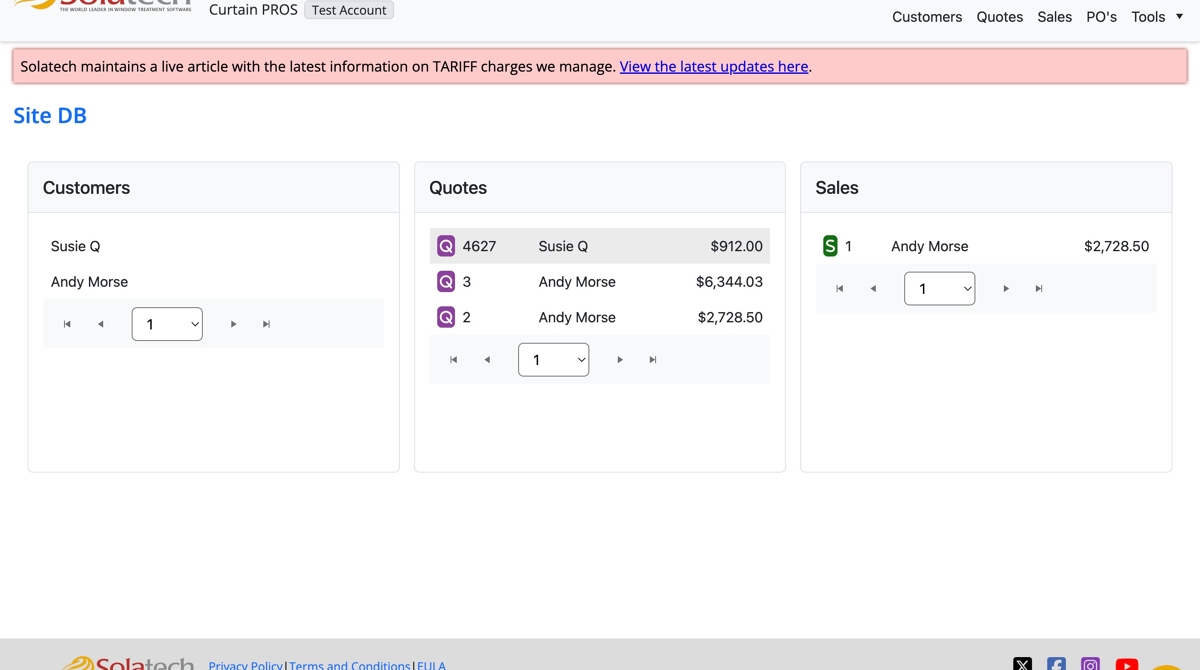Go to last page in Sales pager
1200x670 pixels.
[x=1039, y=289]
